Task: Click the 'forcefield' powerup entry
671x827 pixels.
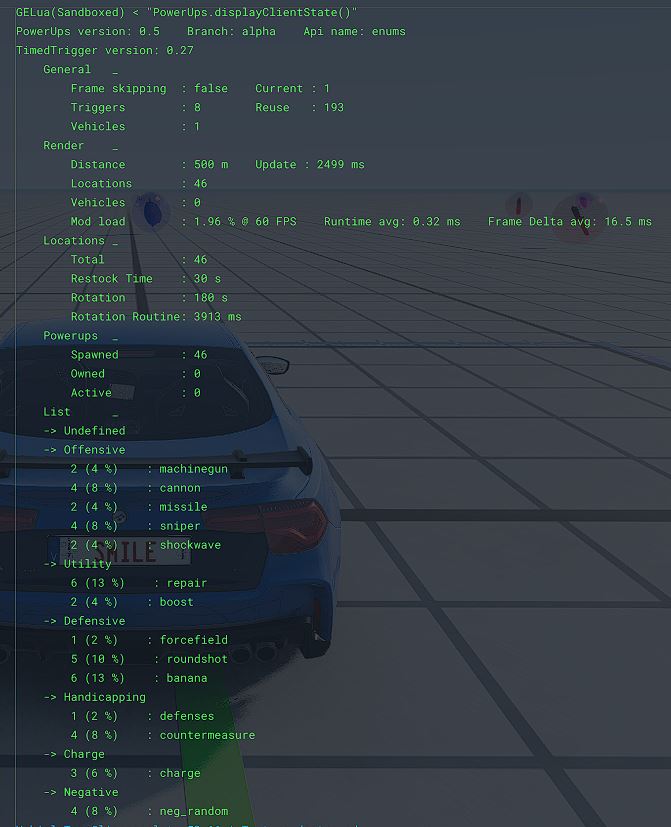Action: pyautogui.click(x=149, y=640)
